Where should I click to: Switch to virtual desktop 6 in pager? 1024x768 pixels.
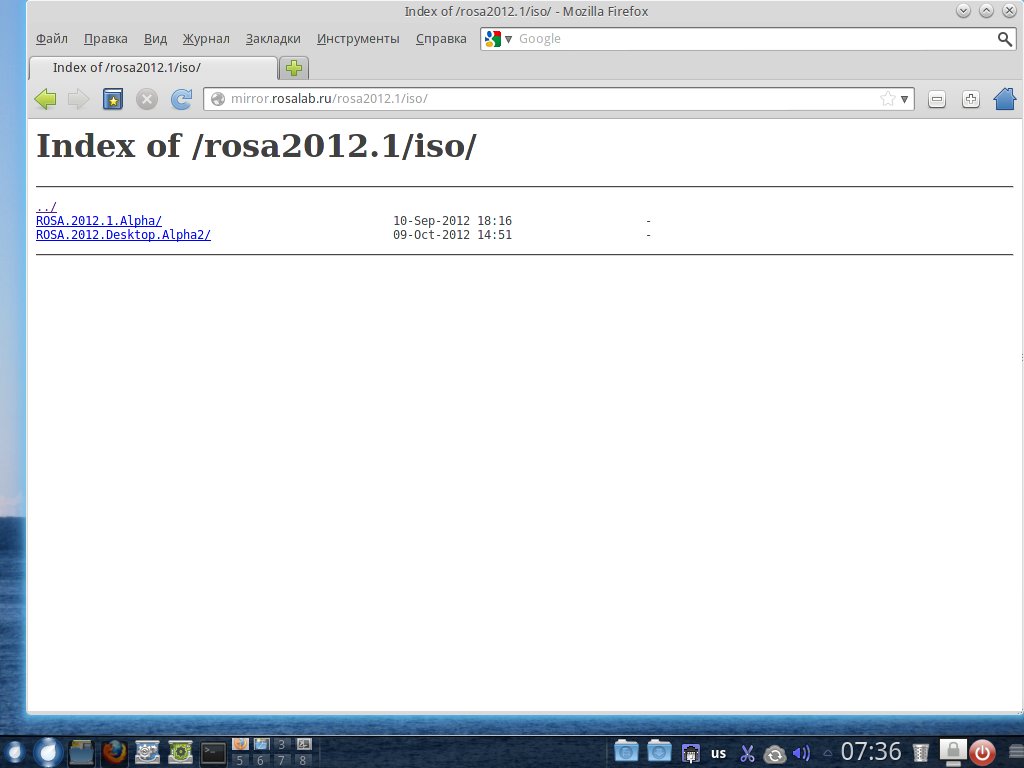point(261,760)
